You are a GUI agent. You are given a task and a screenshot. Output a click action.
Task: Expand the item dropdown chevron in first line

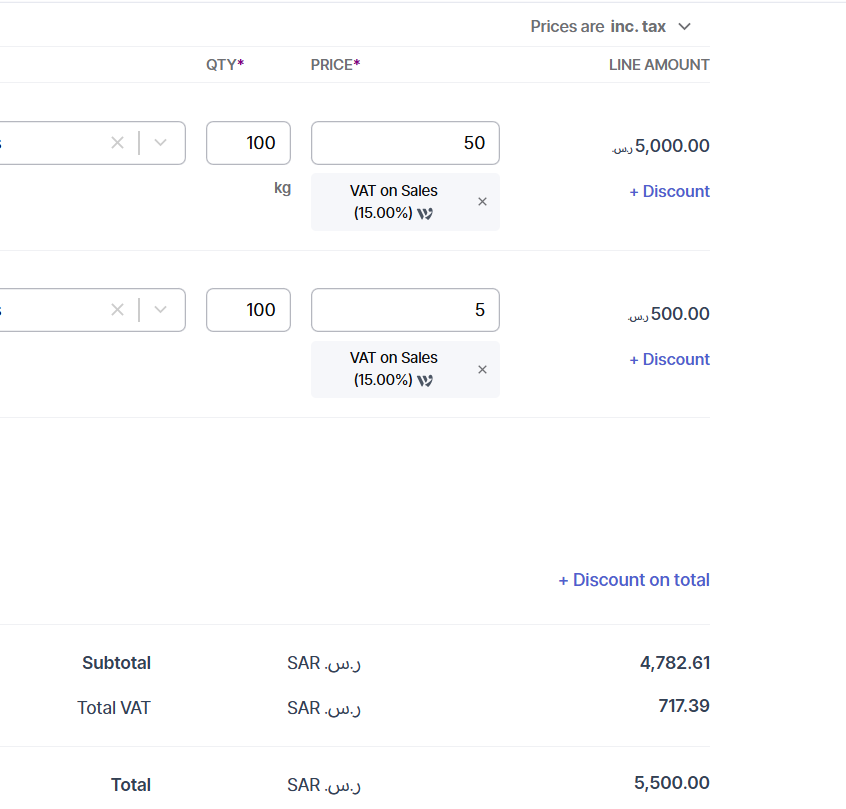(x=161, y=143)
